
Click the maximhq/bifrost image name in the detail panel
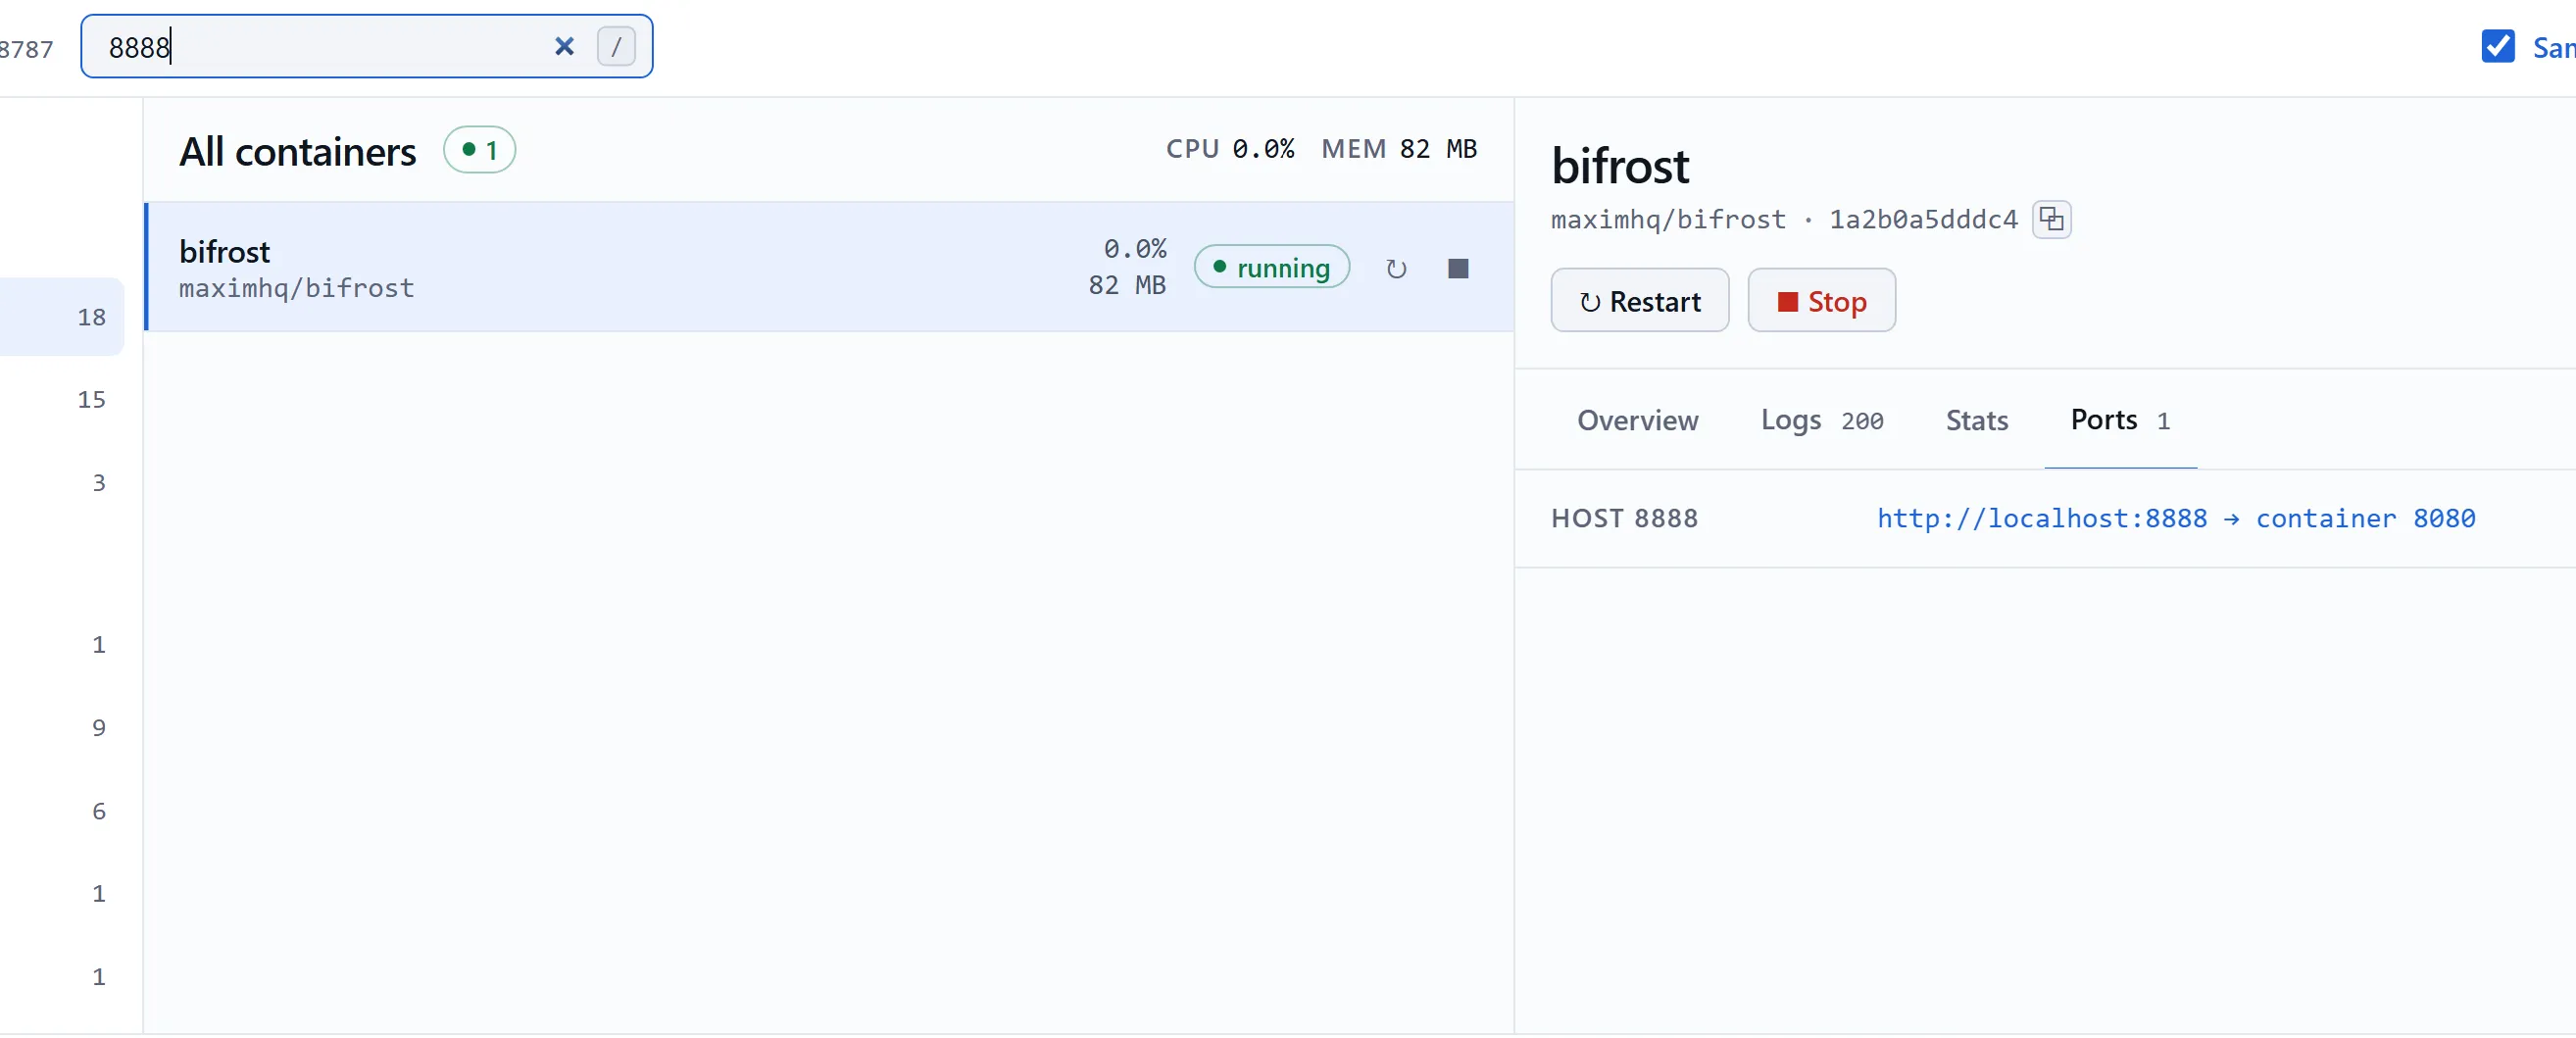(x=1667, y=219)
